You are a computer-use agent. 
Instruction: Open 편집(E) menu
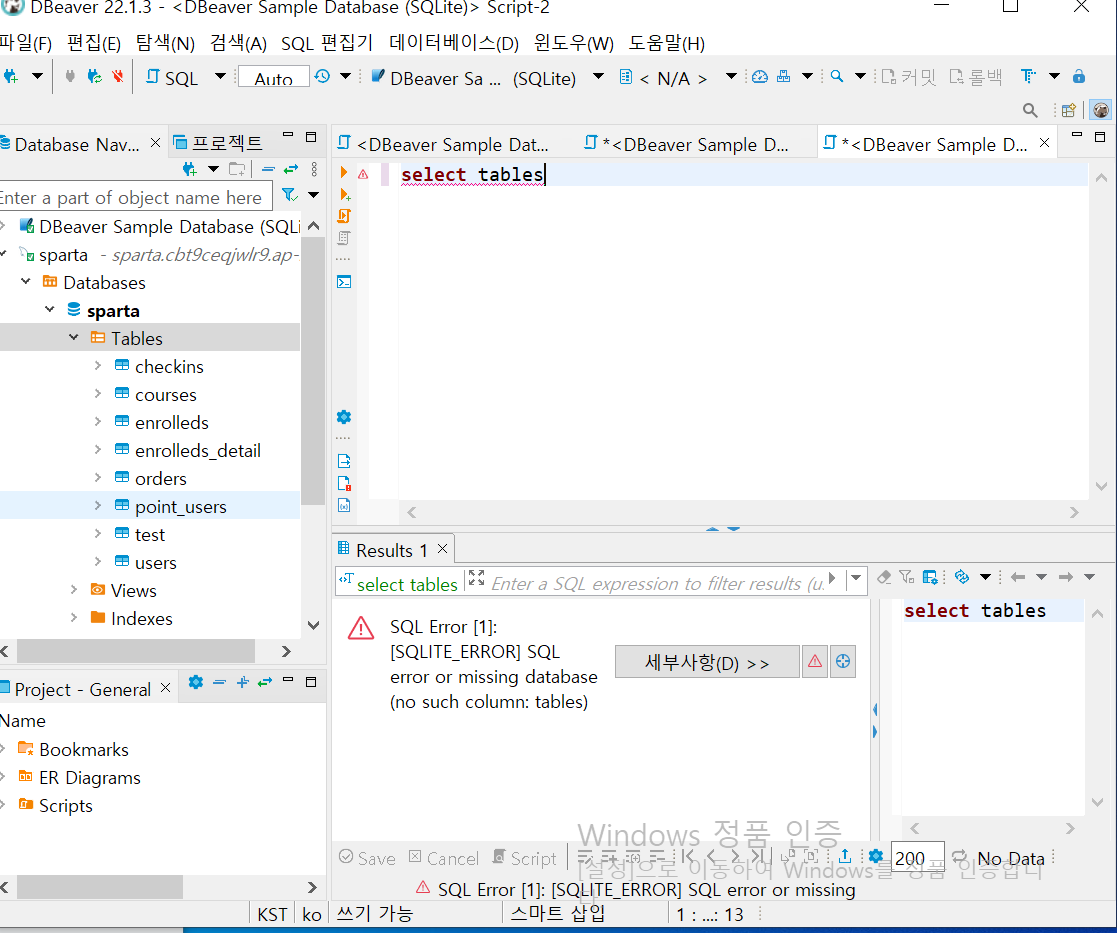[94, 43]
